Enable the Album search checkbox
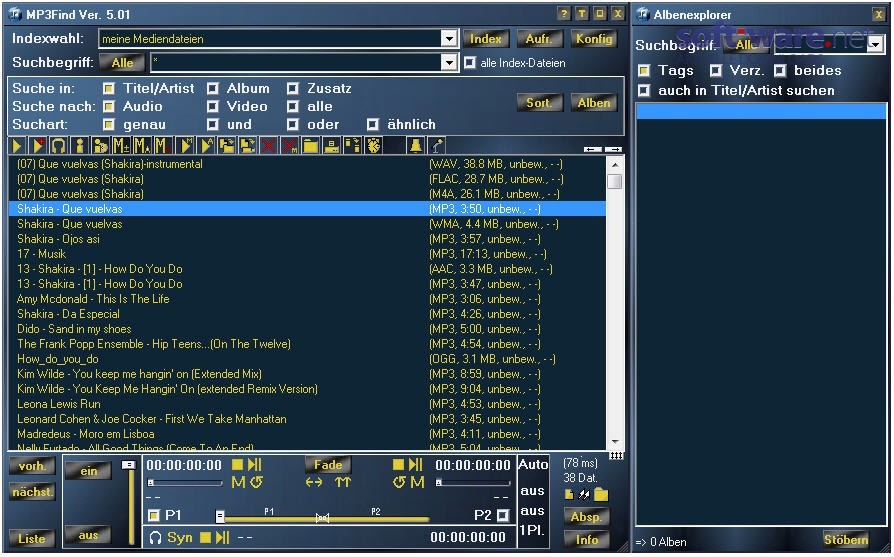Viewport: 894px width, 557px height. point(213,88)
